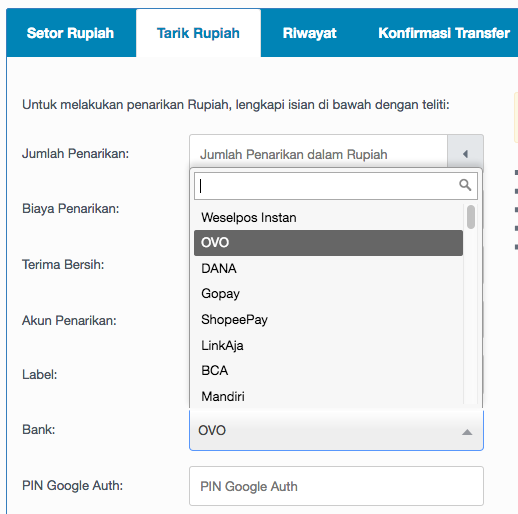Choose BCA in the bank options
This screenshot has height=514, width=518.
tap(328, 370)
